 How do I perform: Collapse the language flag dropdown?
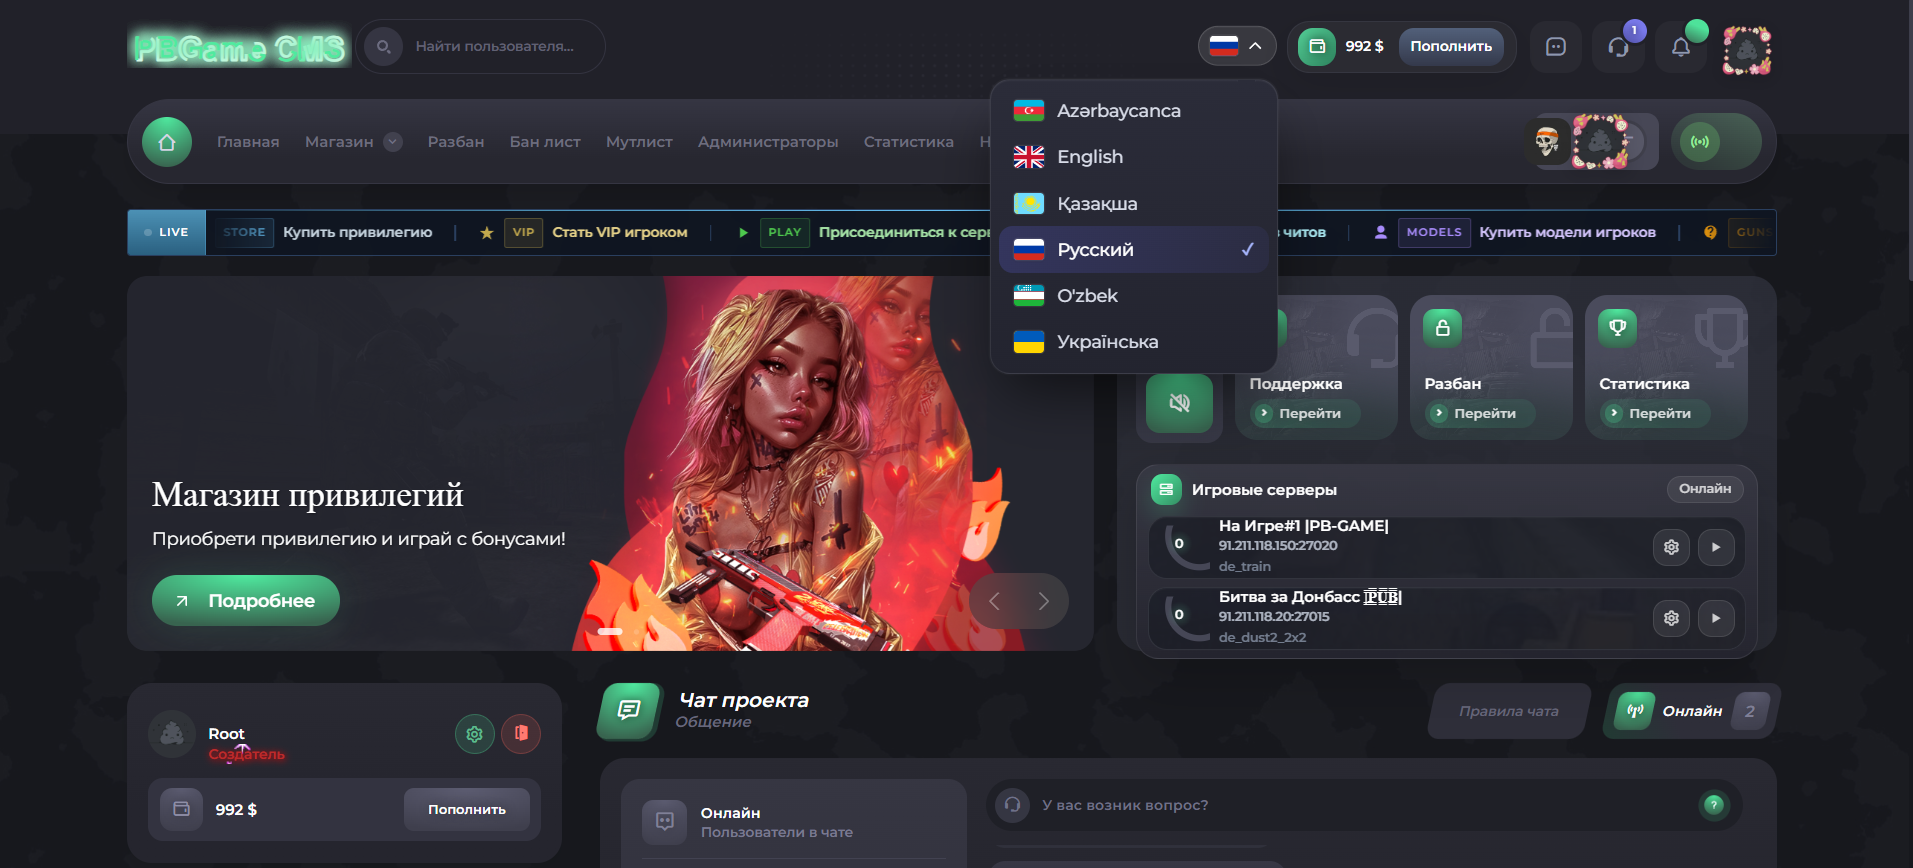tap(1237, 46)
